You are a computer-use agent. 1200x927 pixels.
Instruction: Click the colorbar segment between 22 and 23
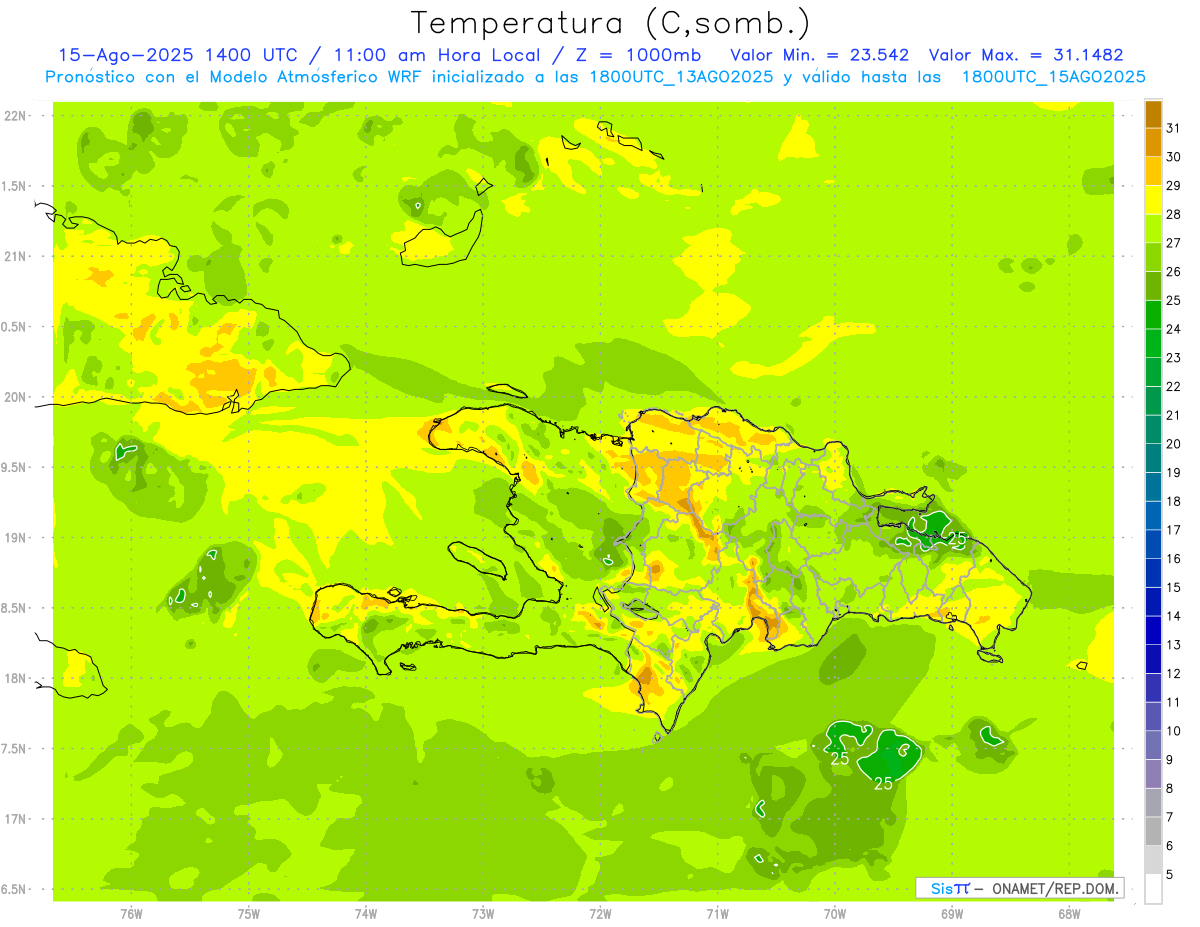click(x=1153, y=372)
